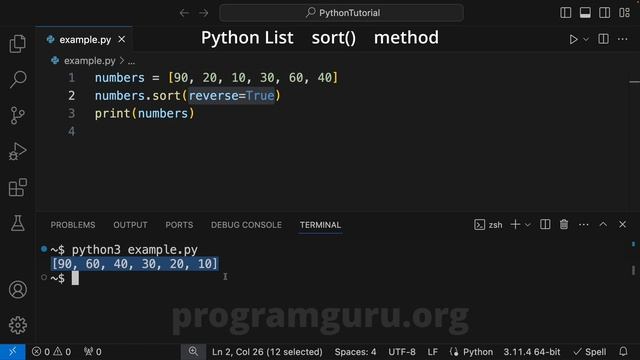Image resolution: width=640 pixels, height=360 pixels.
Task: Toggle the secondary side bar
Action: 604,13
